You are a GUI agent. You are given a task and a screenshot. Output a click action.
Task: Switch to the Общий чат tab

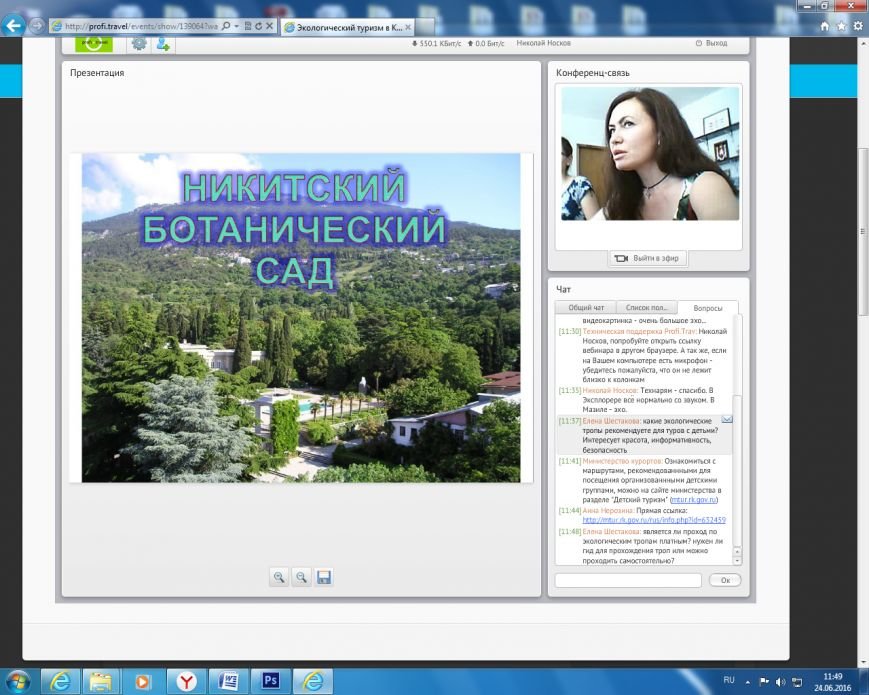586,308
